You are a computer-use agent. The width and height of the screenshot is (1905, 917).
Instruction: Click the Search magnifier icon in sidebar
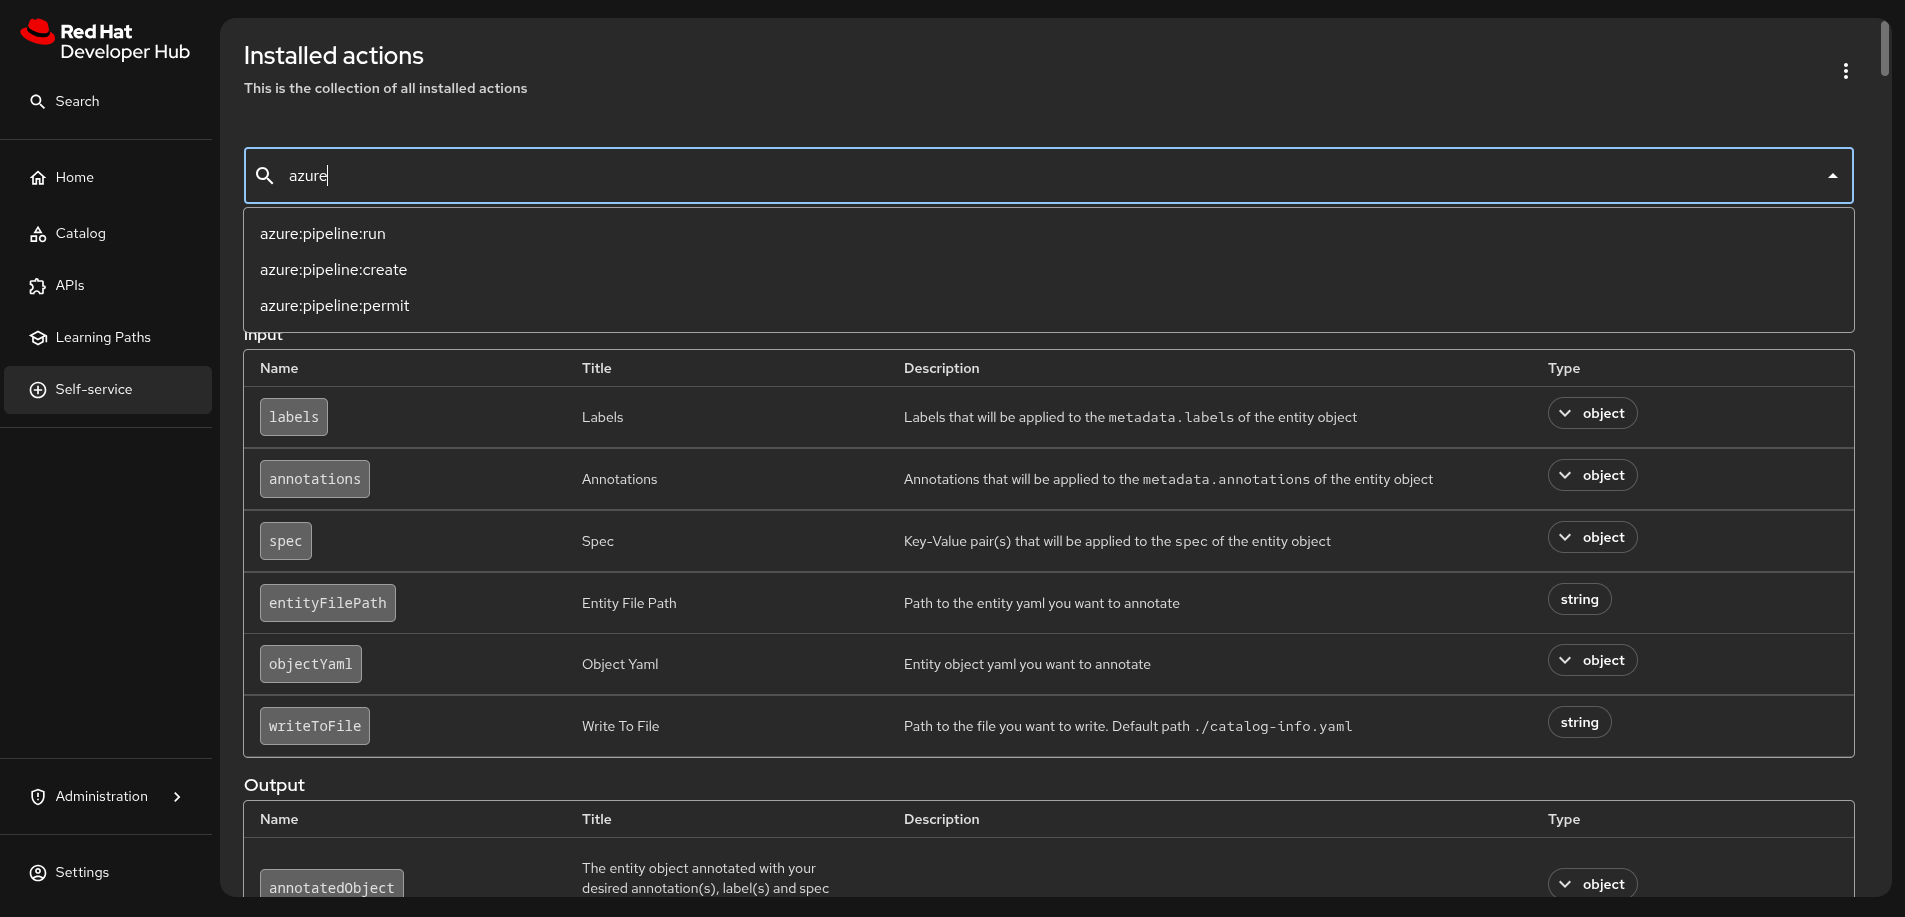tap(38, 102)
